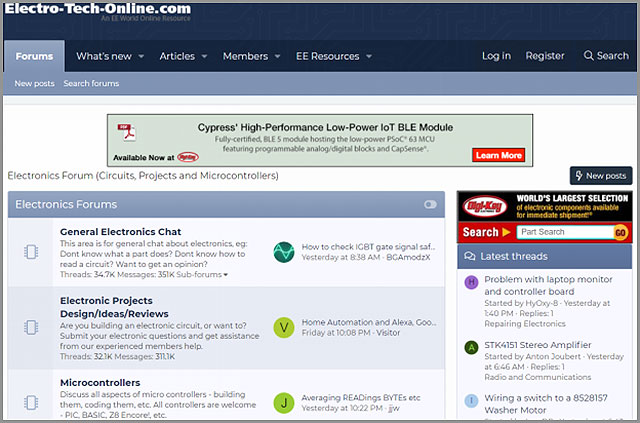Image resolution: width=640 pixels, height=423 pixels.
Task: Open the Radio and Communications forum link
Action: (x=538, y=377)
